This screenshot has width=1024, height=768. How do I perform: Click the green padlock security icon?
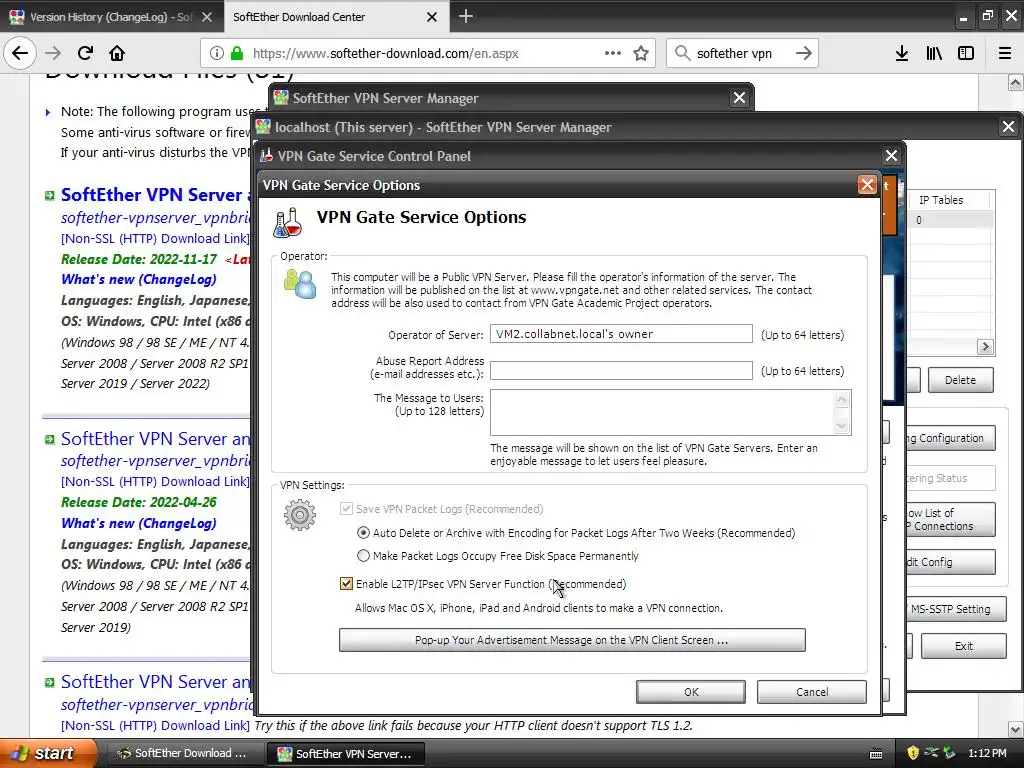237,53
